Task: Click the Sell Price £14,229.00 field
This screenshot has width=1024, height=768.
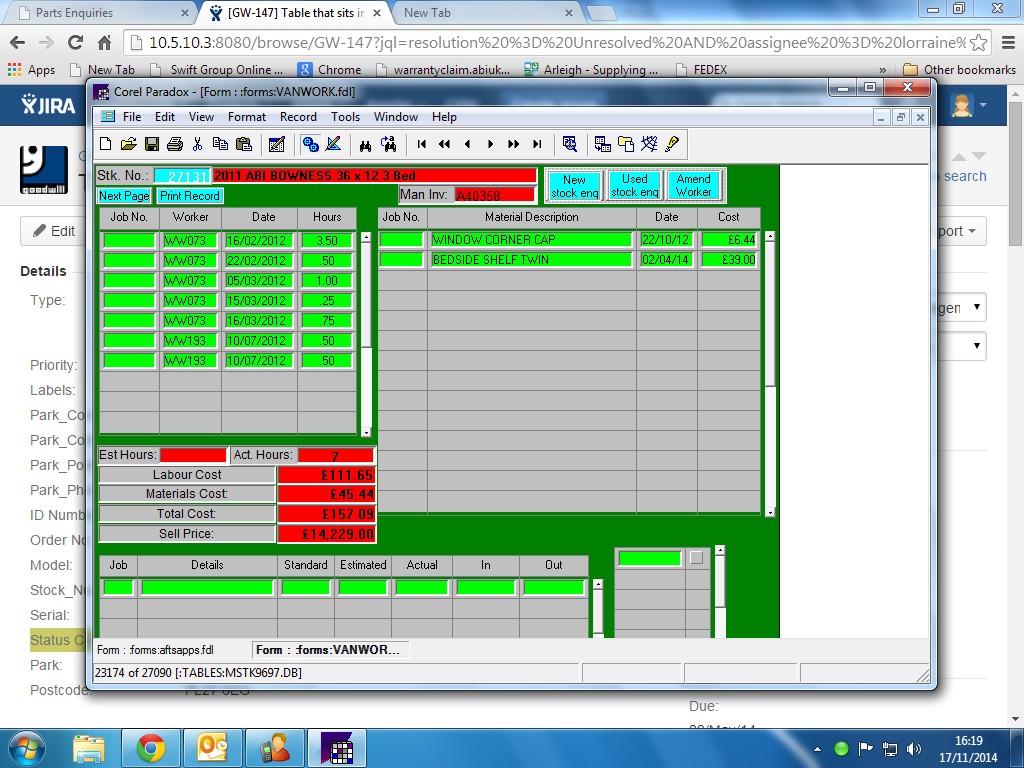Action: coord(327,534)
